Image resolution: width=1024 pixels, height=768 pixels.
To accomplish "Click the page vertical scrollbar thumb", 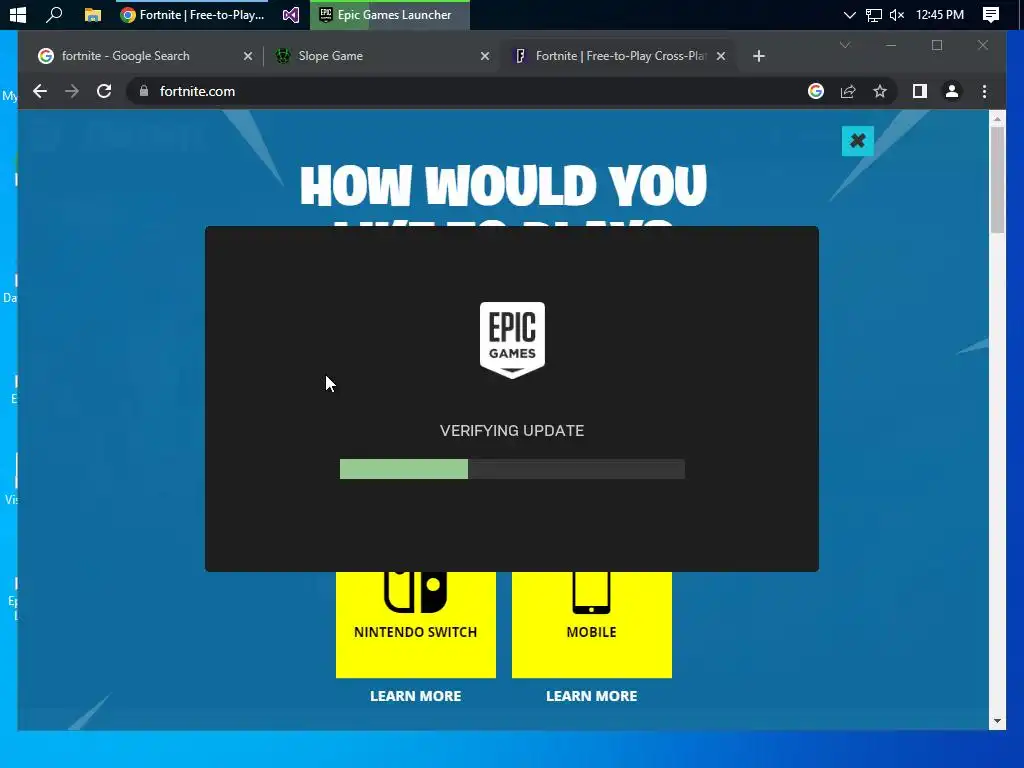I will tap(997, 180).
